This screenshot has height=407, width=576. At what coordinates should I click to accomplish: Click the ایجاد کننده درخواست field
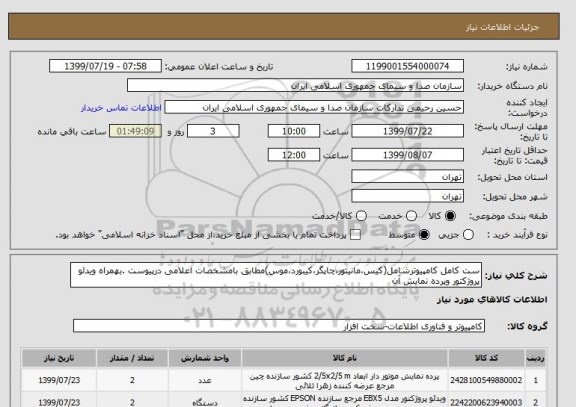tap(314, 108)
